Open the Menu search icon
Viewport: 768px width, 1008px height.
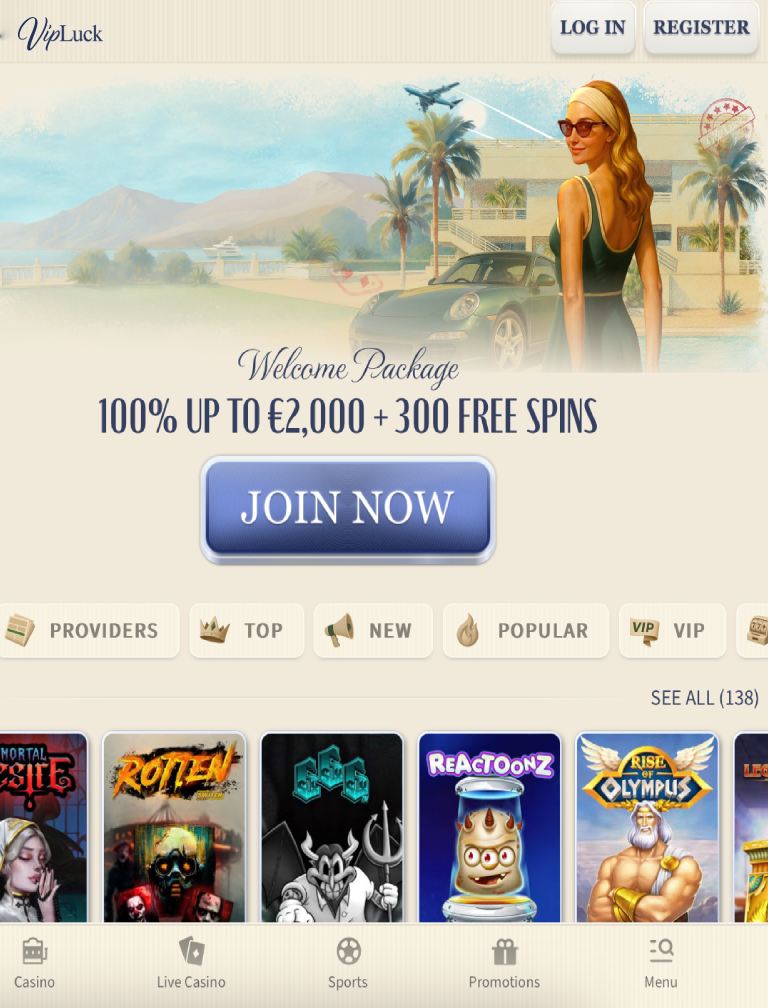tap(661, 951)
